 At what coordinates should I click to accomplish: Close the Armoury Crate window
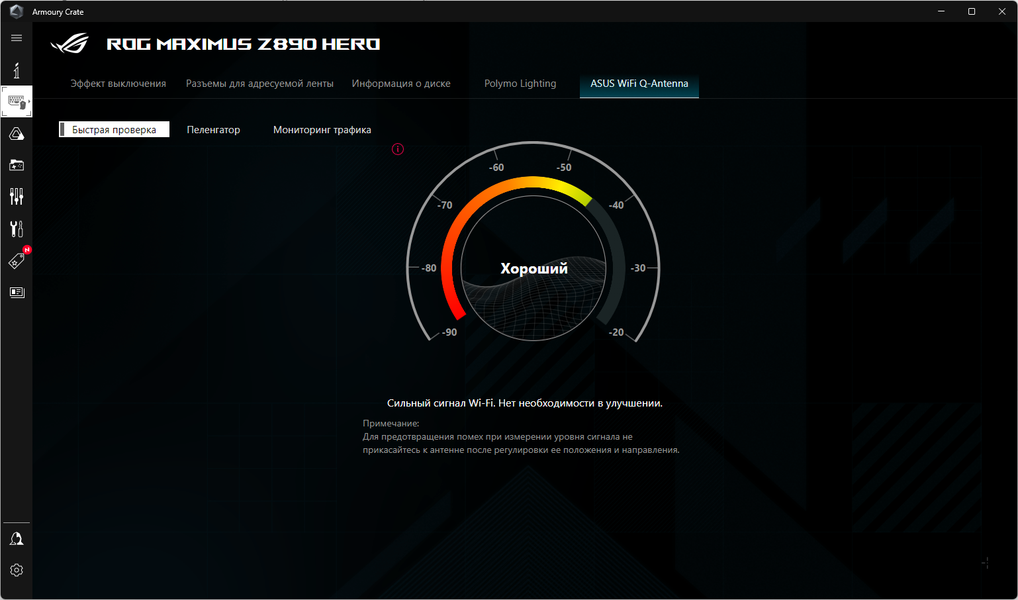click(1002, 12)
